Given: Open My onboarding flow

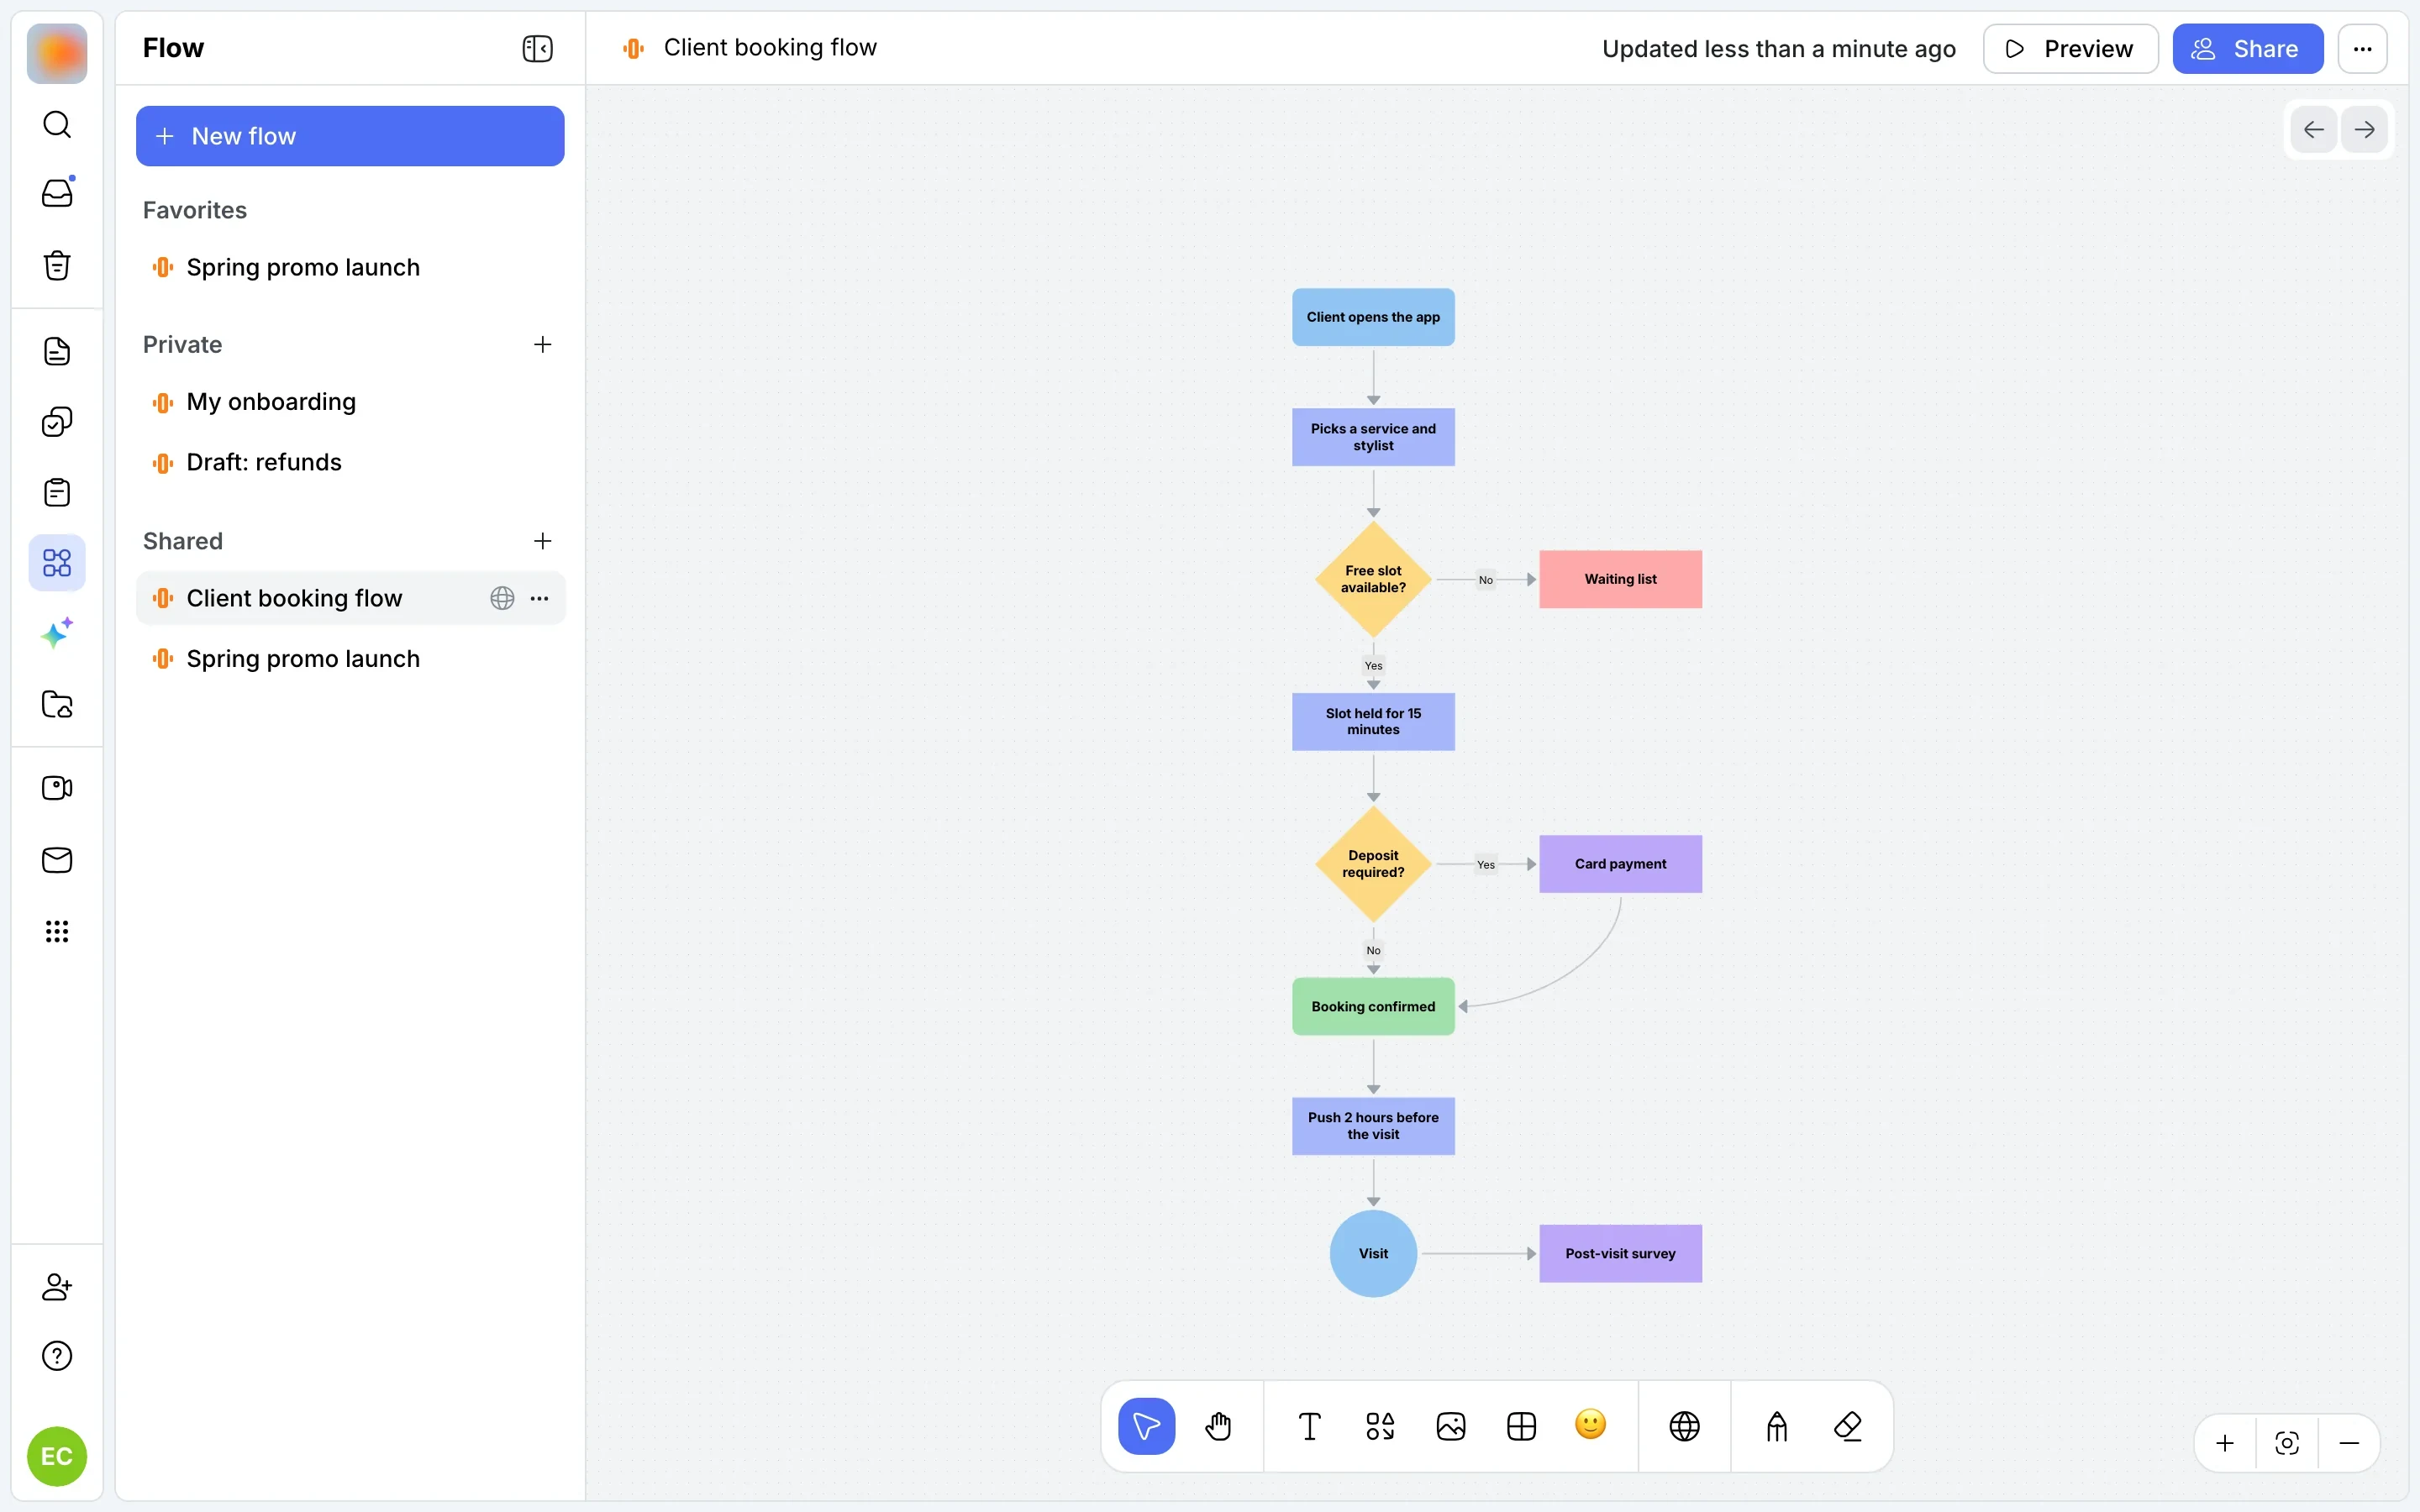Looking at the screenshot, I should pos(350,402).
